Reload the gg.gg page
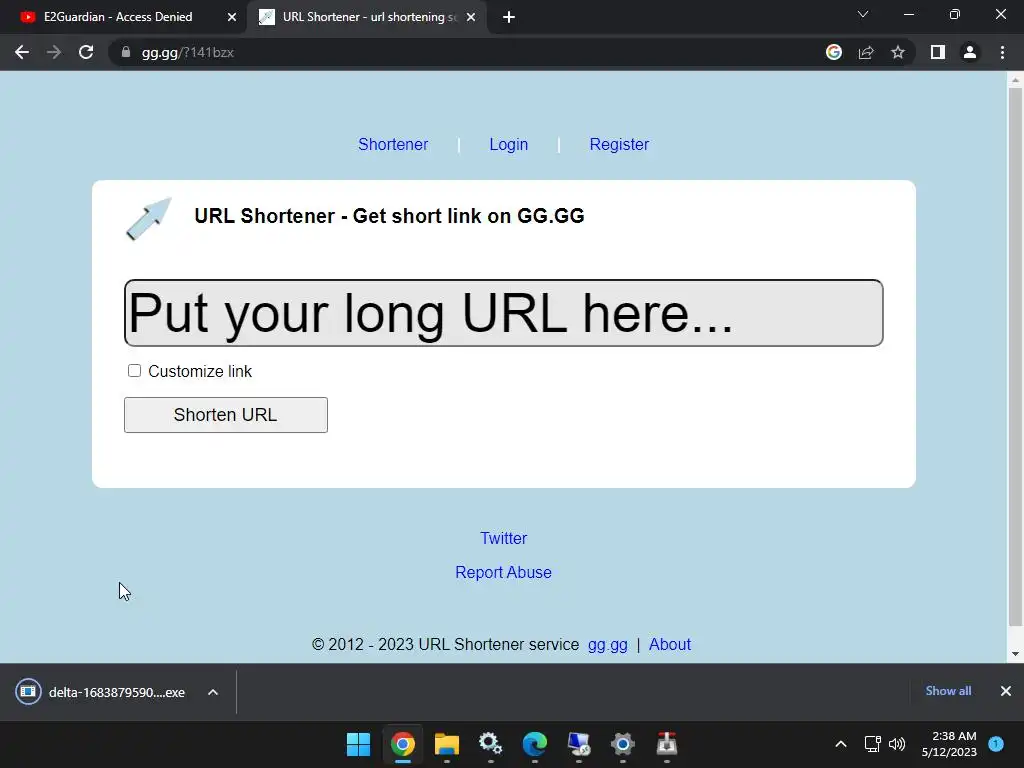 point(86,52)
